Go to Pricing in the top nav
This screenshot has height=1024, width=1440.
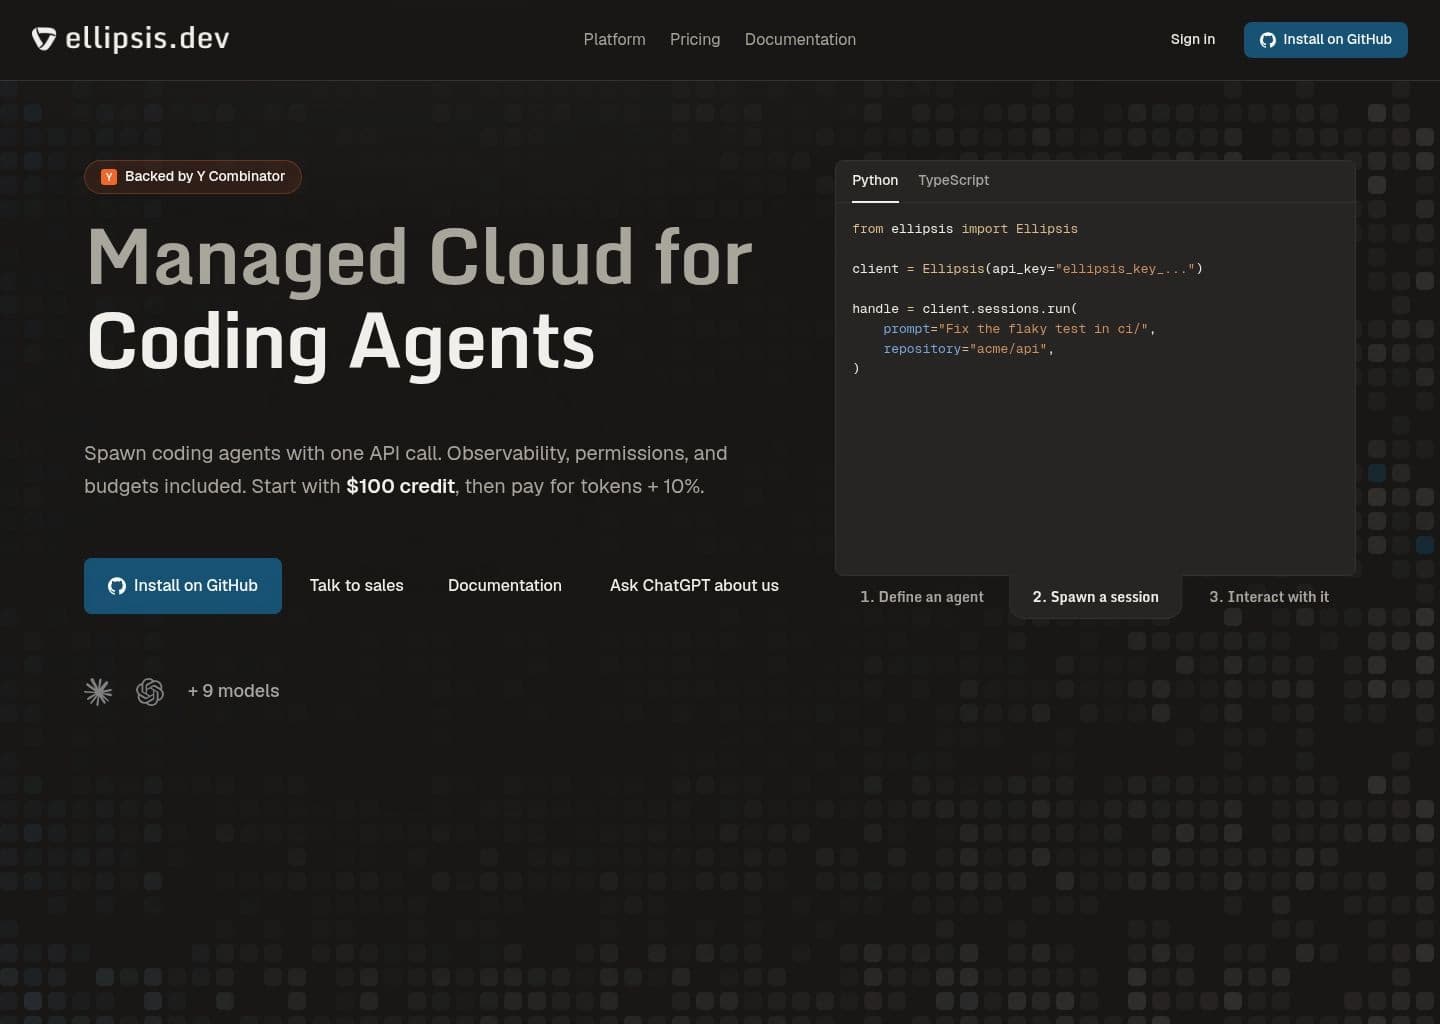tap(695, 39)
